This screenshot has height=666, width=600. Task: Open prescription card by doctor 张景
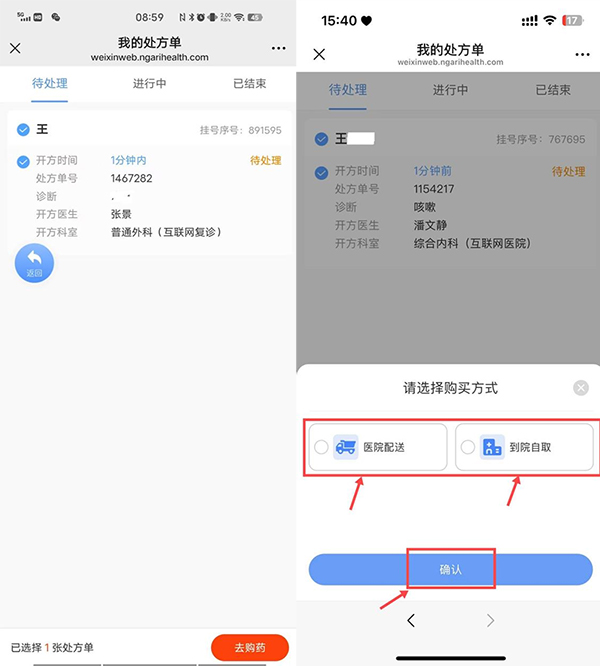click(x=149, y=196)
